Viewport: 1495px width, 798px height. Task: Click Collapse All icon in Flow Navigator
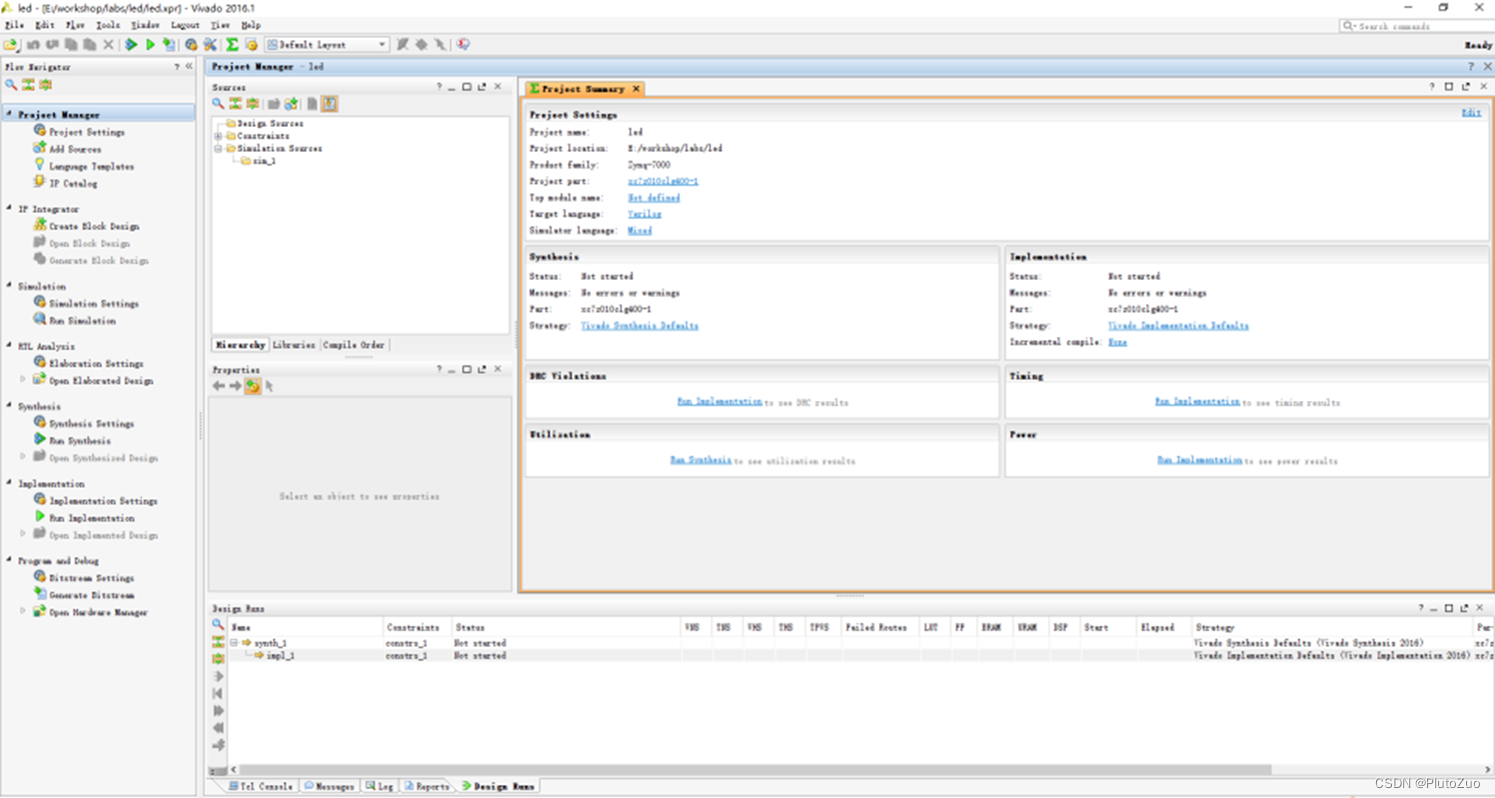28,85
